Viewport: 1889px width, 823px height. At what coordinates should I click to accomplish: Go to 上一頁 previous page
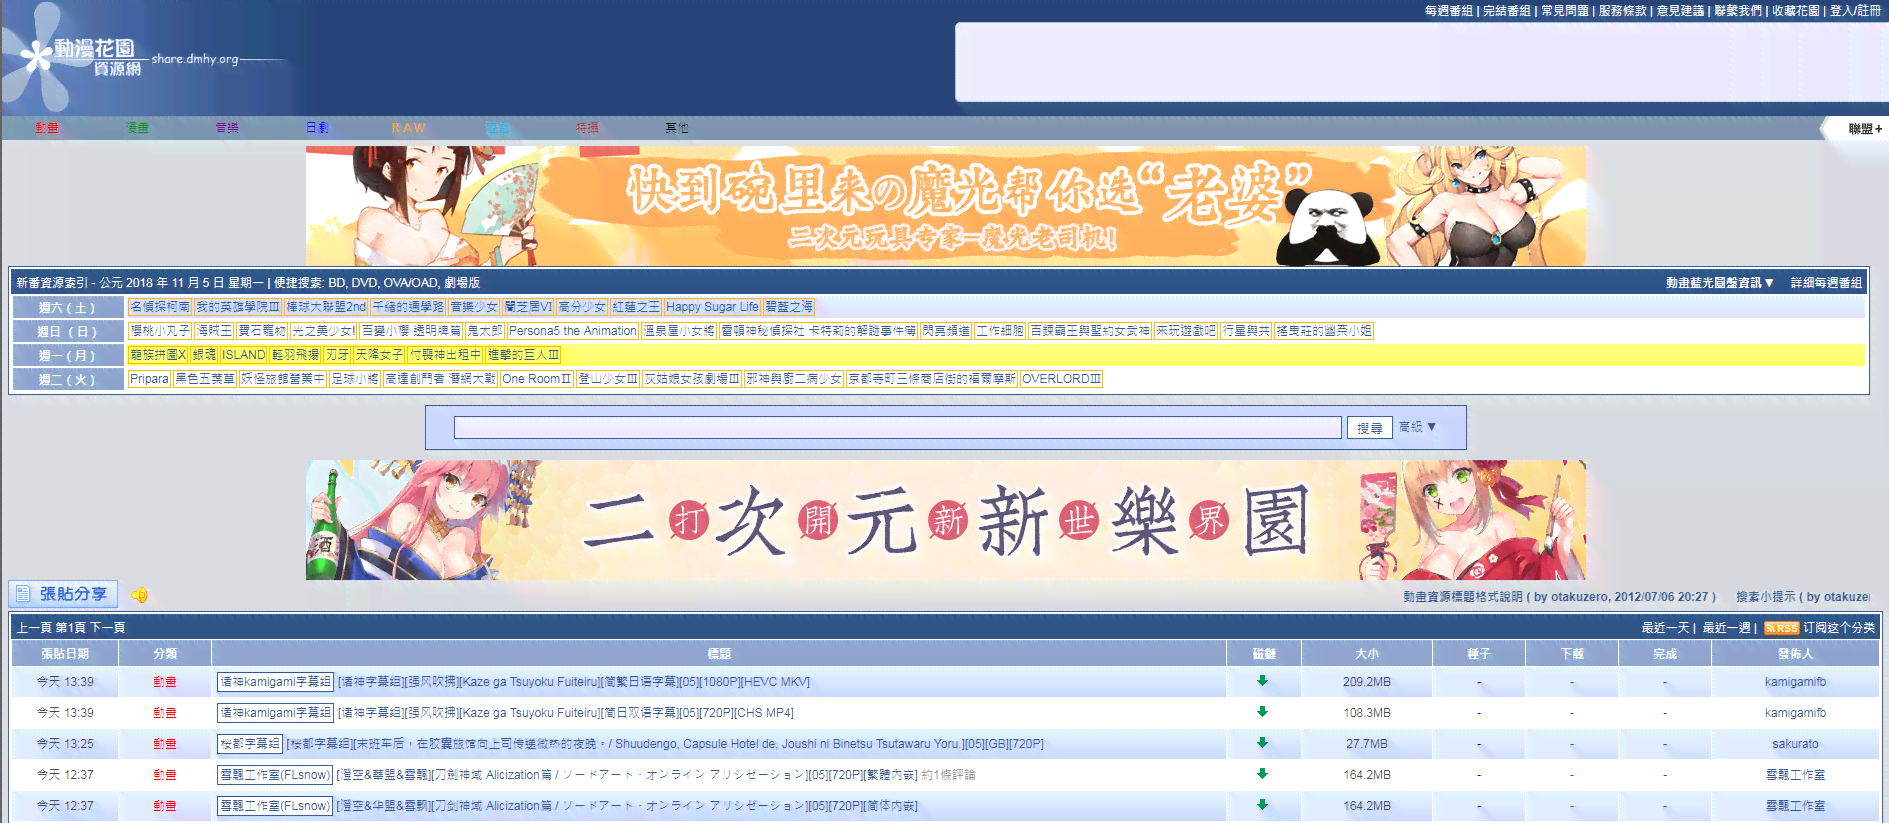(x=34, y=628)
